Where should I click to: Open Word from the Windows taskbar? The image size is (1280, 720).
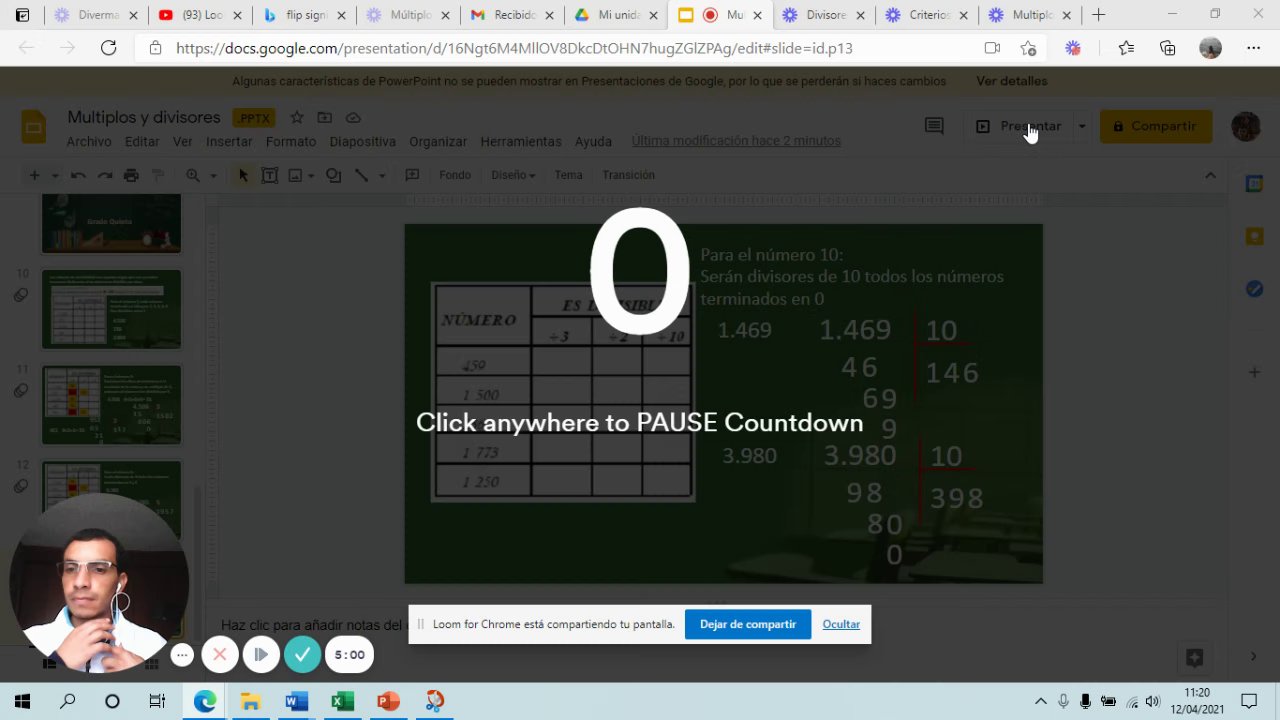pyautogui.click(x=296, y=701)
